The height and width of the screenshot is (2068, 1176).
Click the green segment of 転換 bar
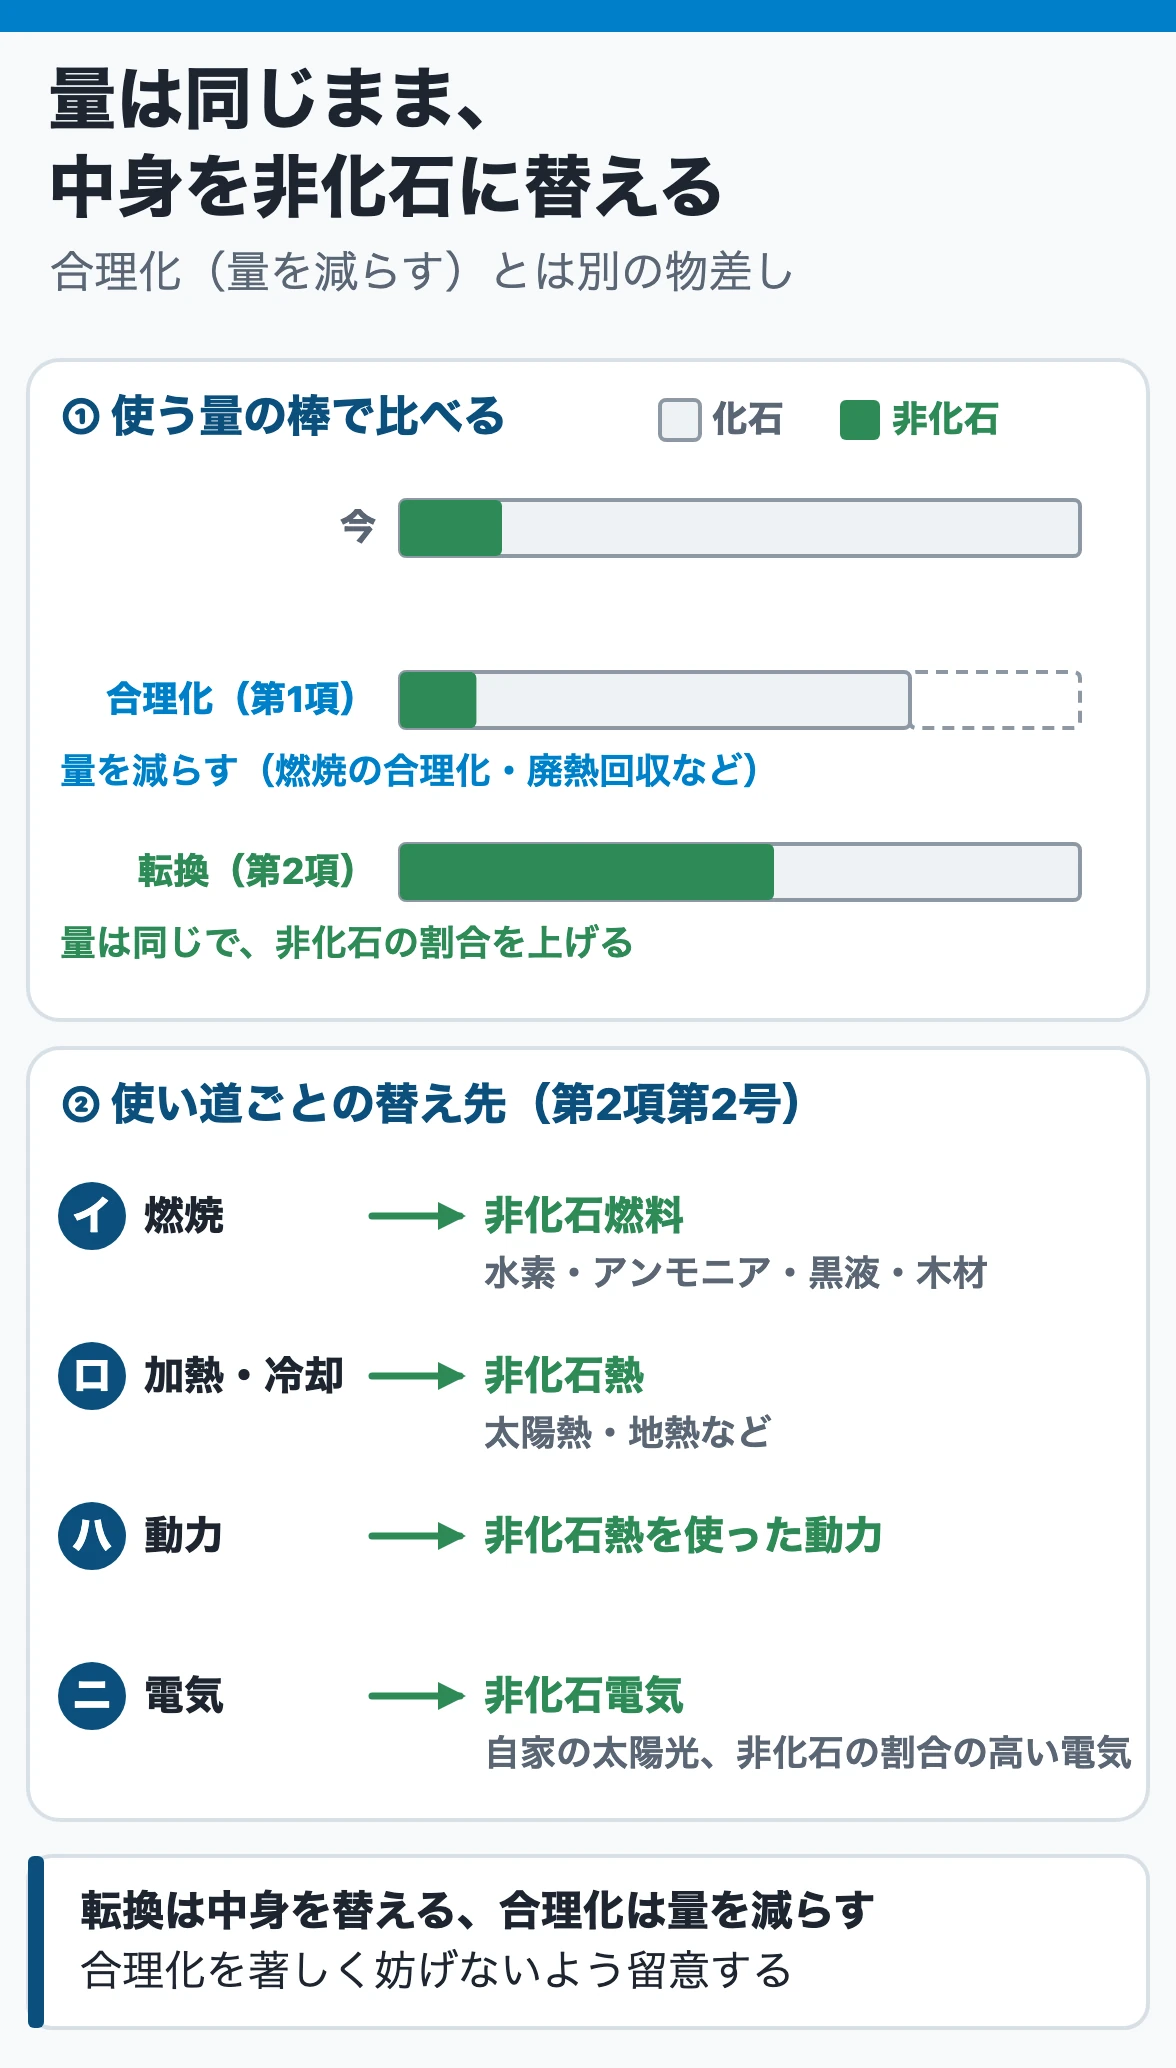tap(587, 872)
